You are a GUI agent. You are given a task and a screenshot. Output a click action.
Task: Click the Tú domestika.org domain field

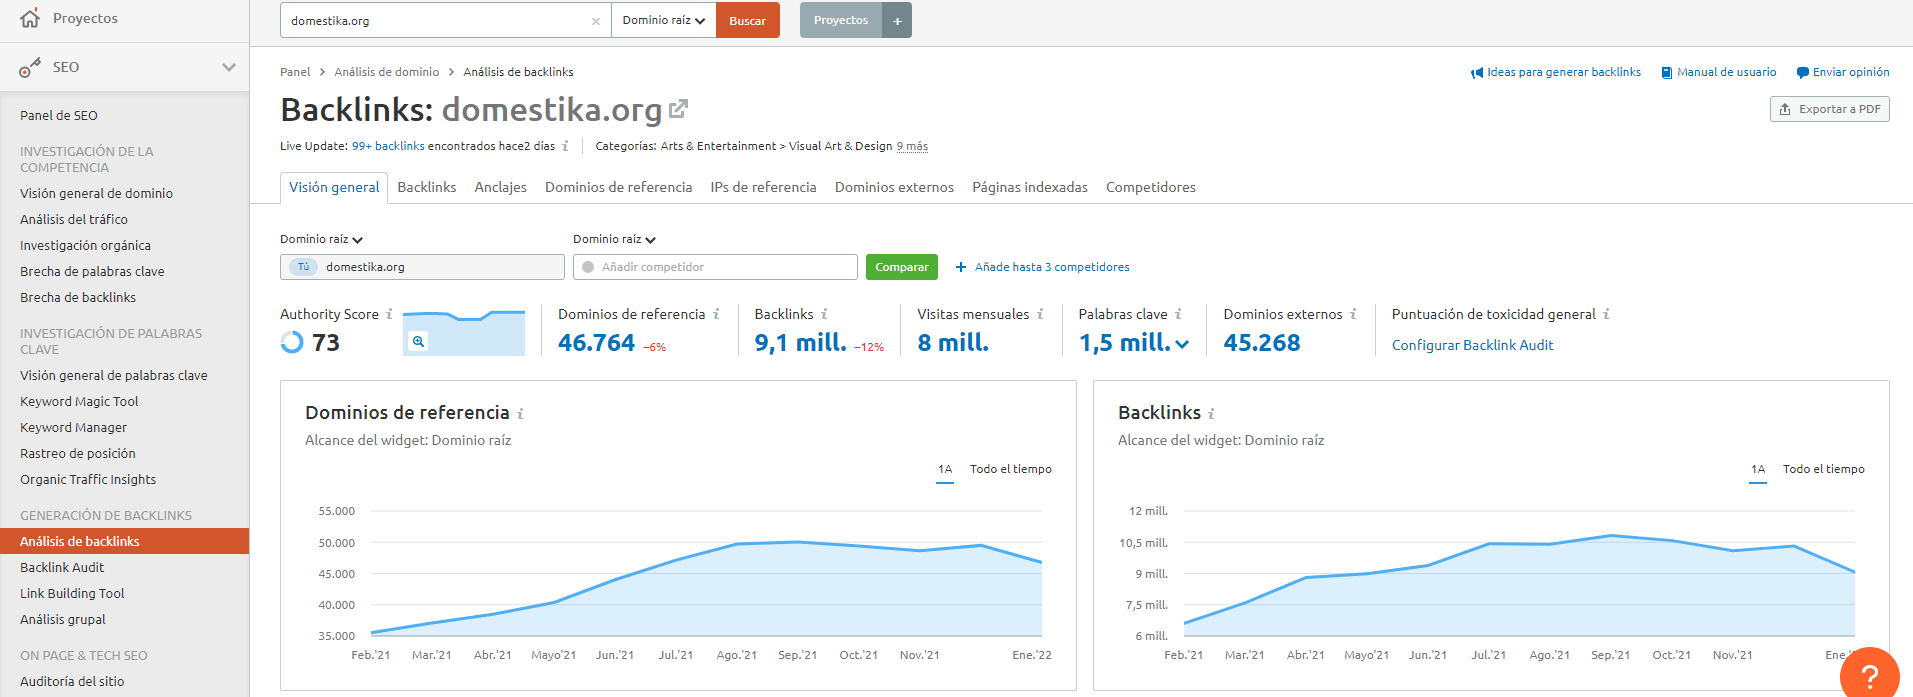(x=422, y=267)
